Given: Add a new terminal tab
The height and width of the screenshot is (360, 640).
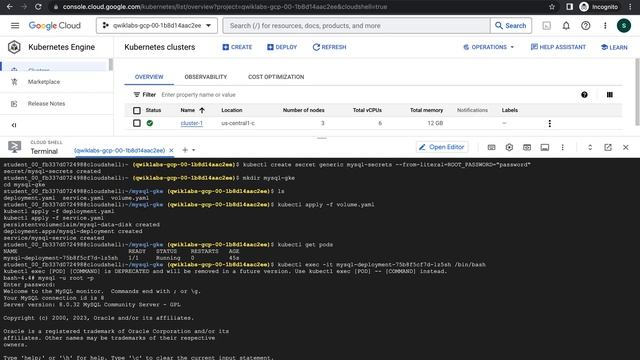Looking at the screenshot, I should tap(185, 150).
